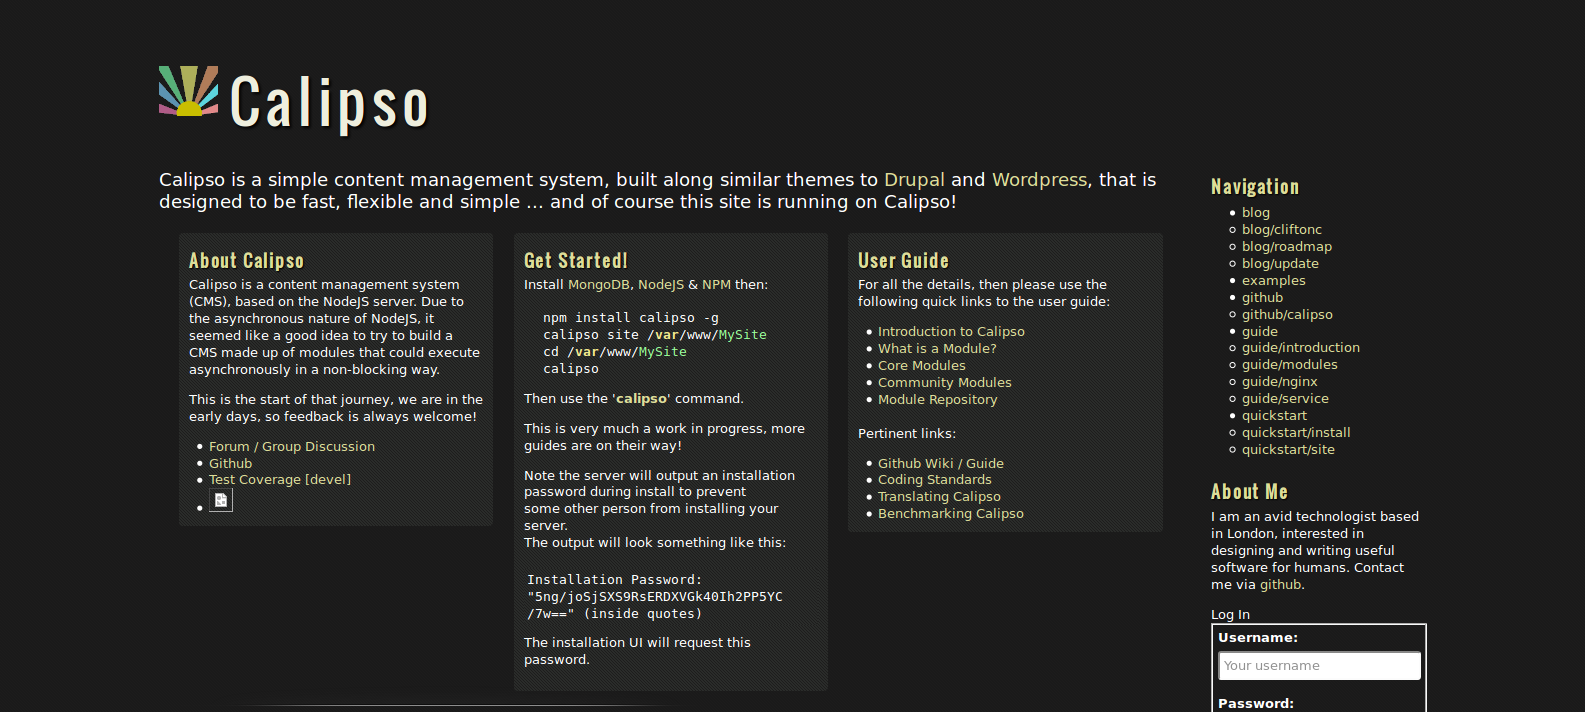Click the User Guide heading
Viewport: 1585px width, 712px height.
[903, 261]
